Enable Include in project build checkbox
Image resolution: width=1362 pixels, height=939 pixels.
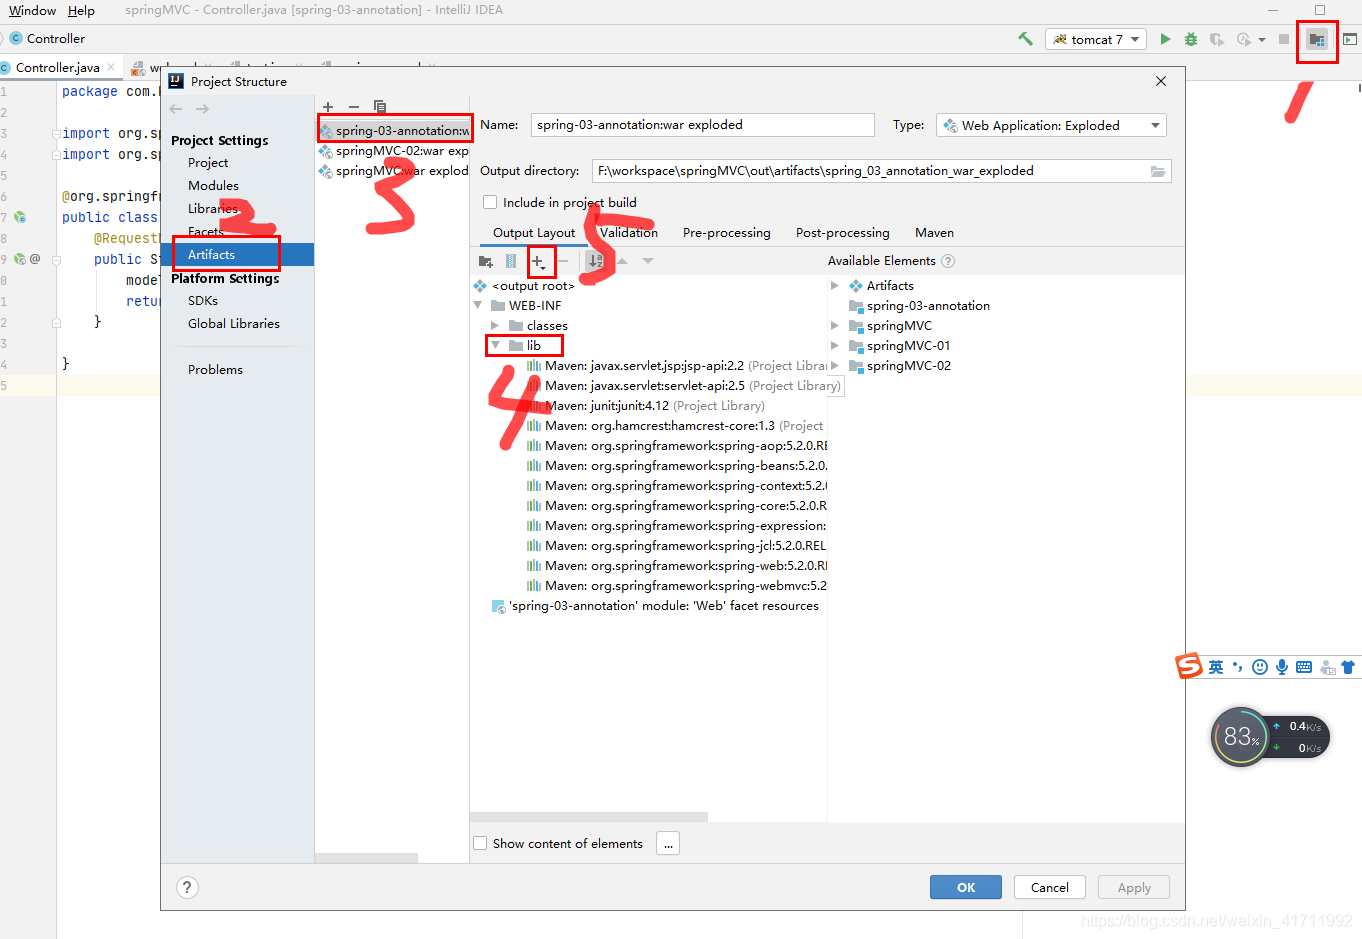point(490,202)
